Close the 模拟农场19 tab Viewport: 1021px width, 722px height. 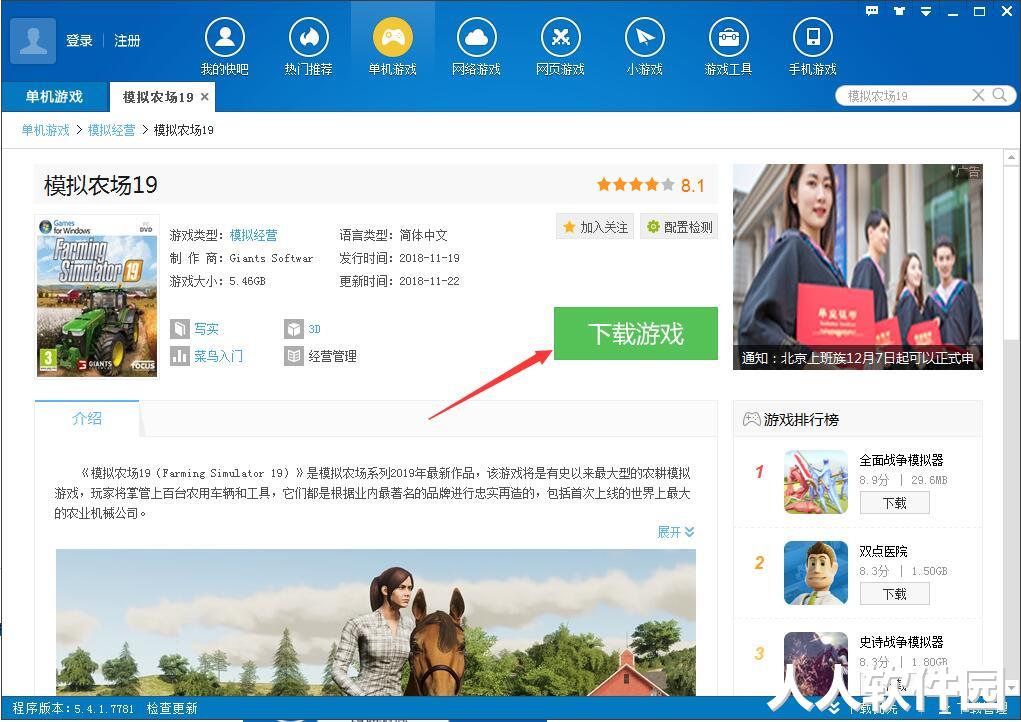coord(204,96)
